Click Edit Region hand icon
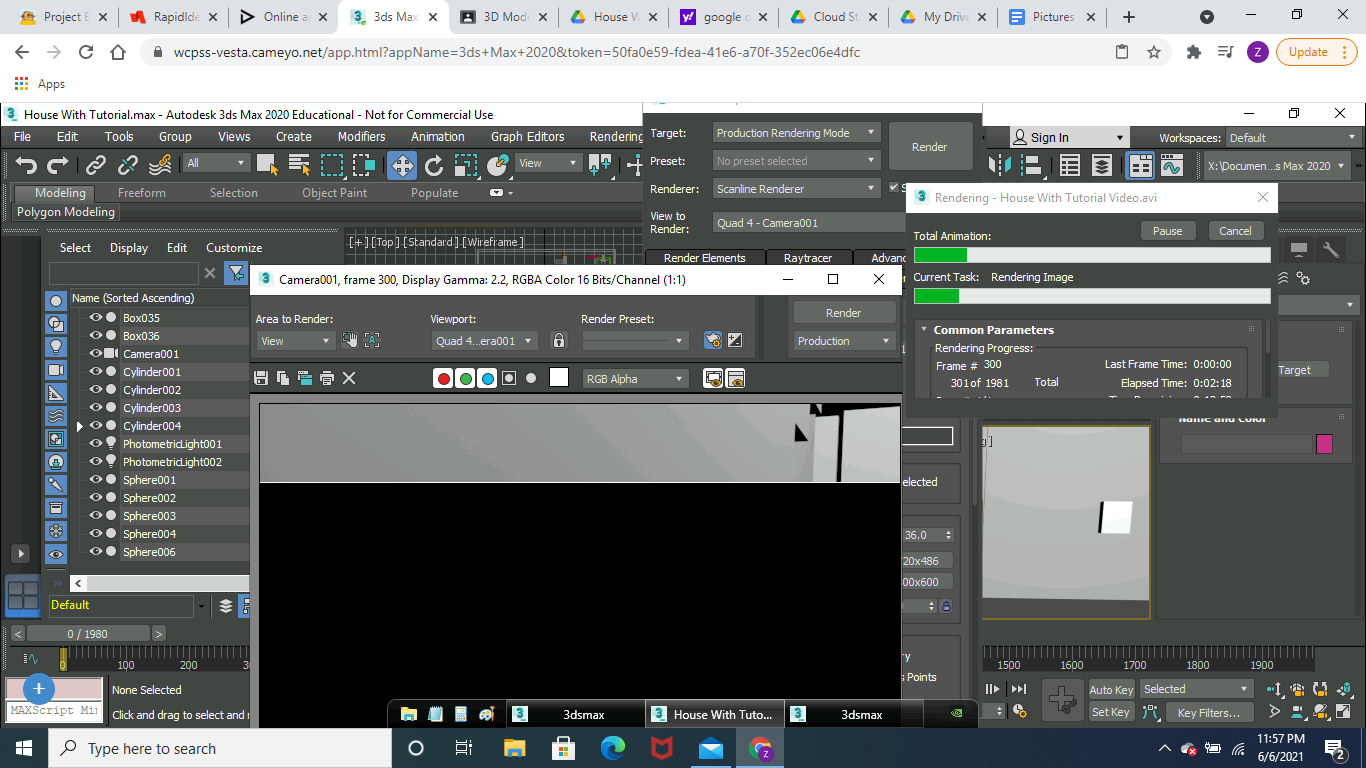Screen dimensions: 1366x768 click(350, 341)
